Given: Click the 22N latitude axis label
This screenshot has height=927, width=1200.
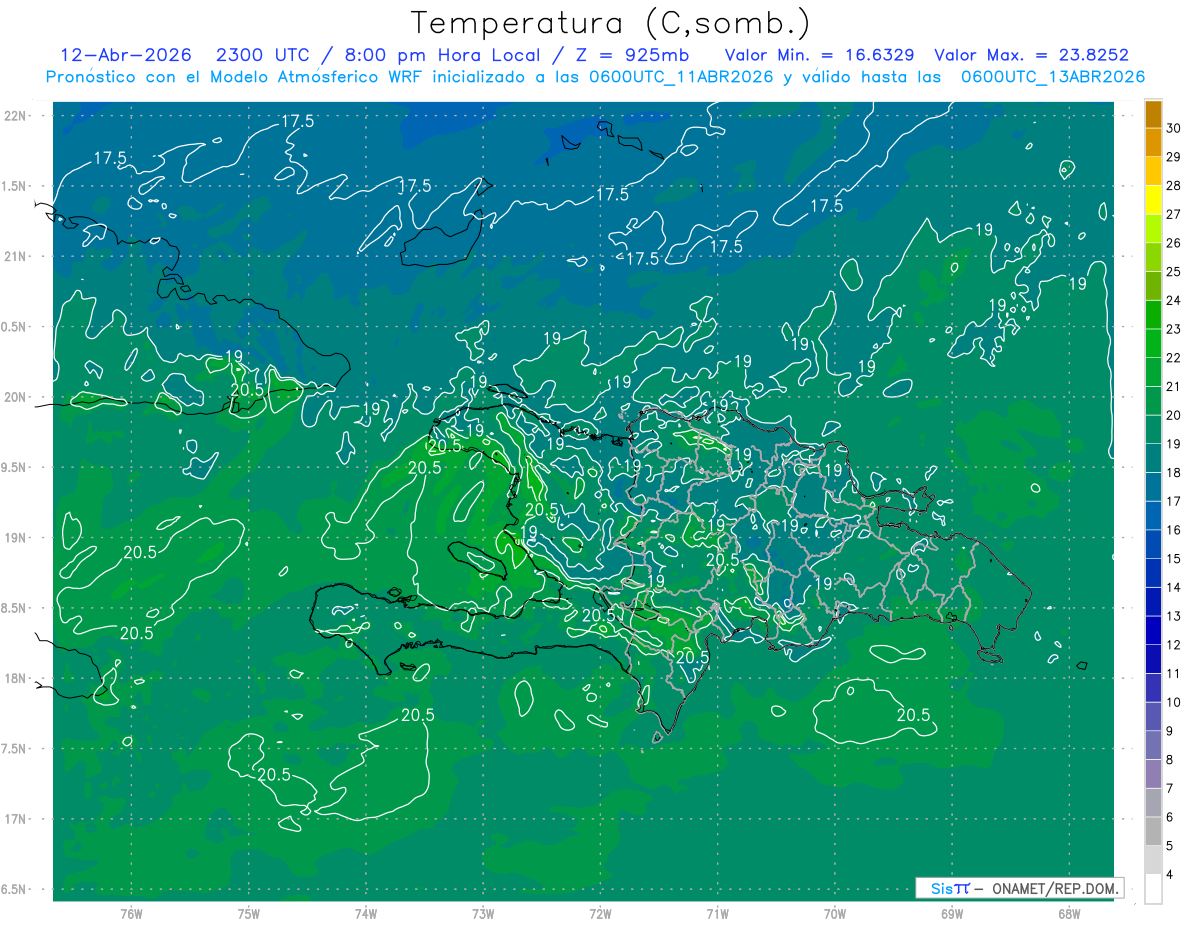Looking at the screenshot, I should click(17, 116).
